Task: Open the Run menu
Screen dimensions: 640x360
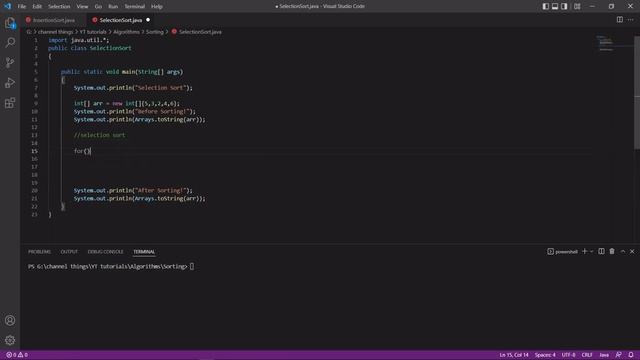Action: click(113, 7)
